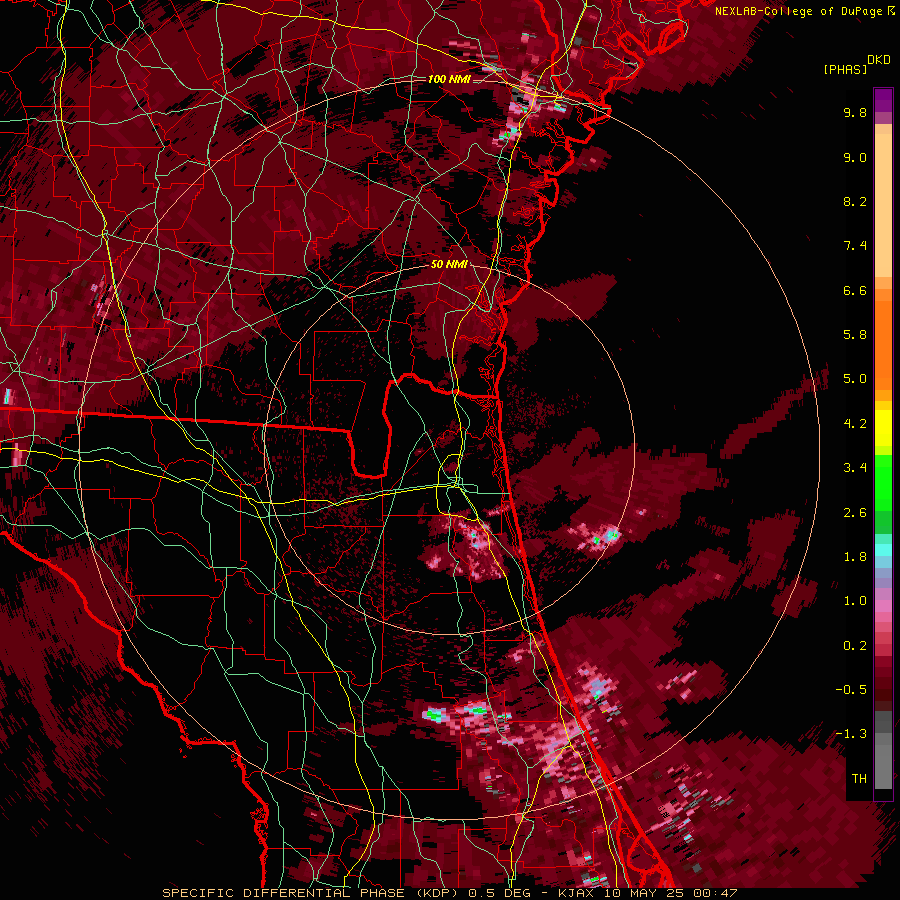Click the 5.0 value on the scale
Image resolution: width=900 pixels, height=900 pixels.
click(855, 379)
